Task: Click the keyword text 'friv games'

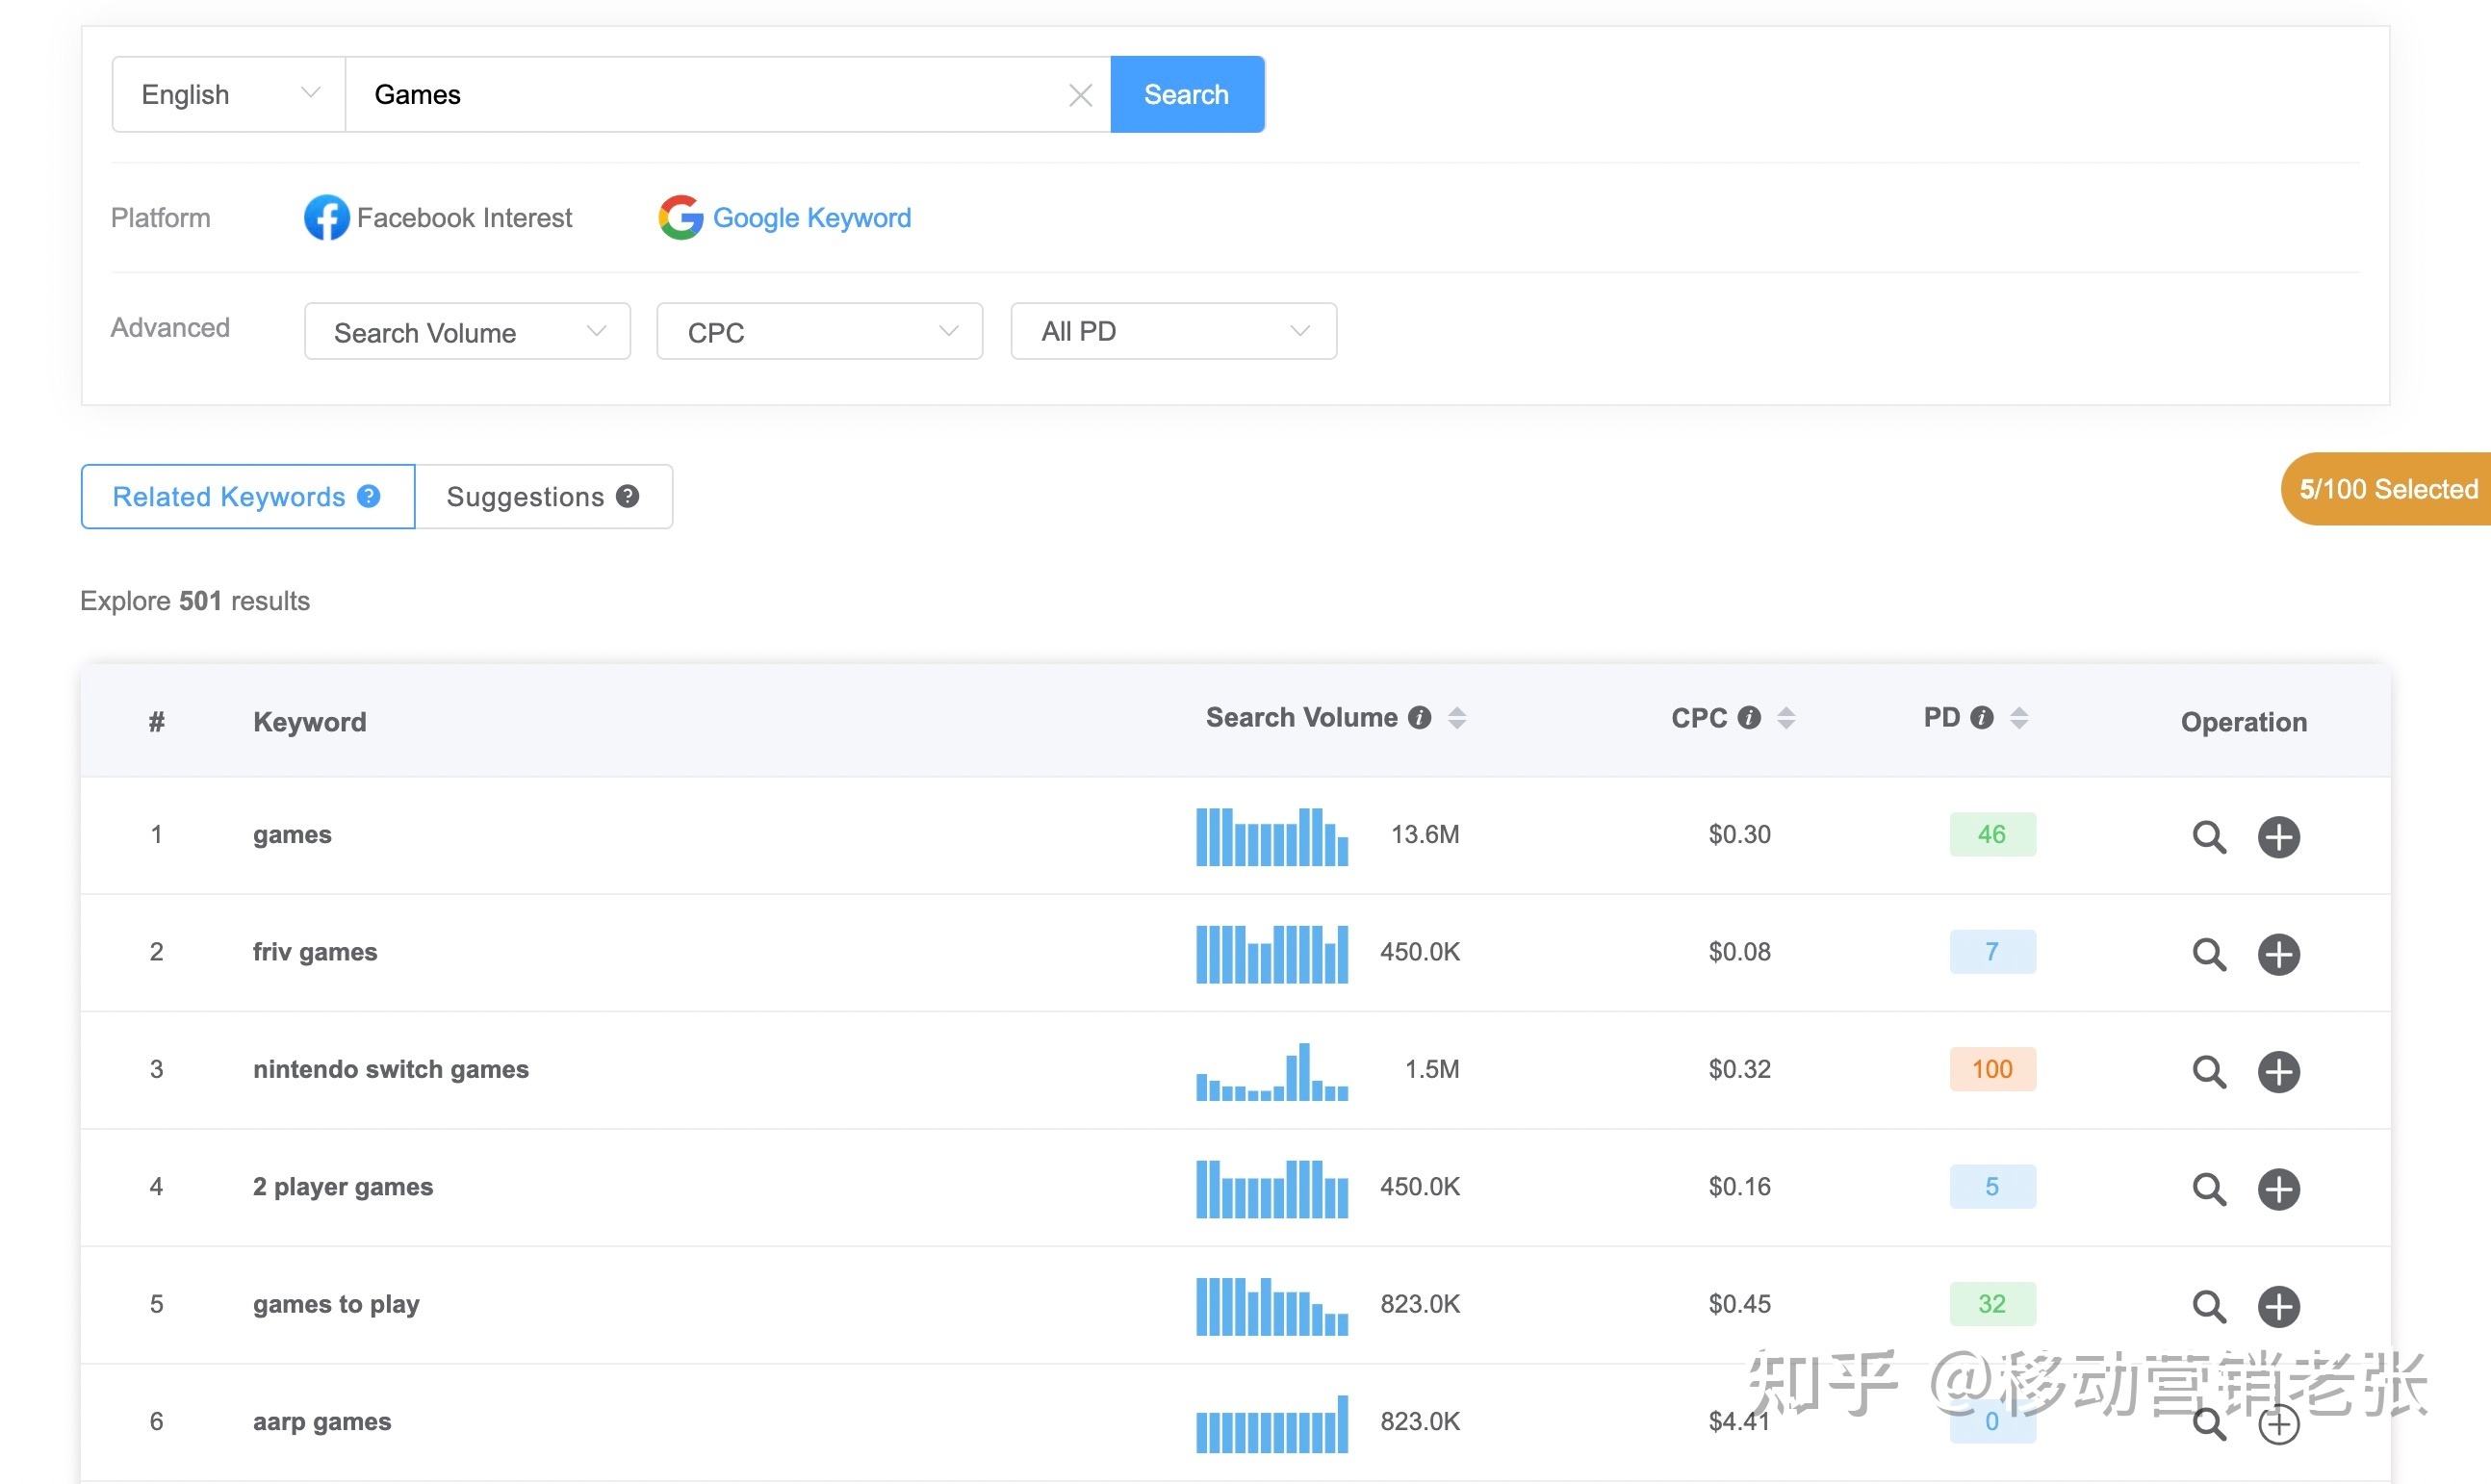Action: tap(315, 951)
